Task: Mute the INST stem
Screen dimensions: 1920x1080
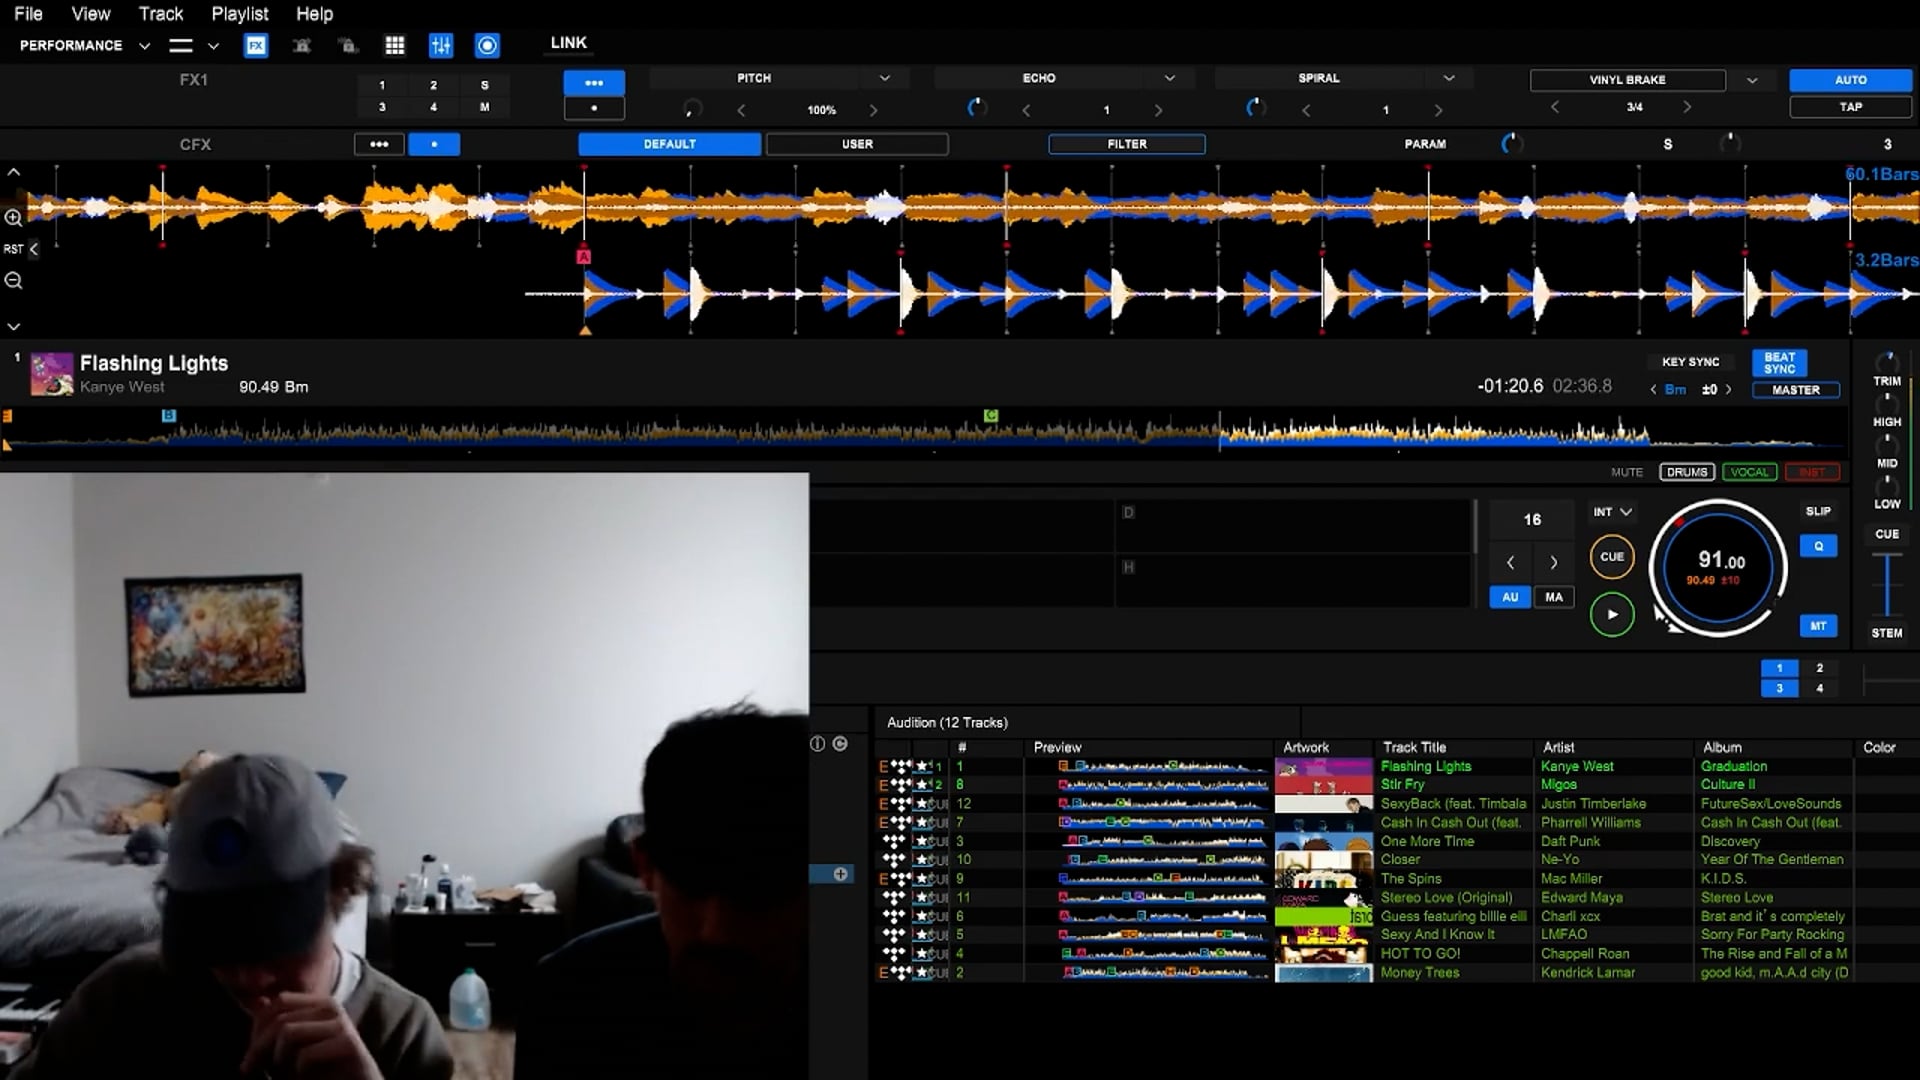Action: click(1811, 472)
